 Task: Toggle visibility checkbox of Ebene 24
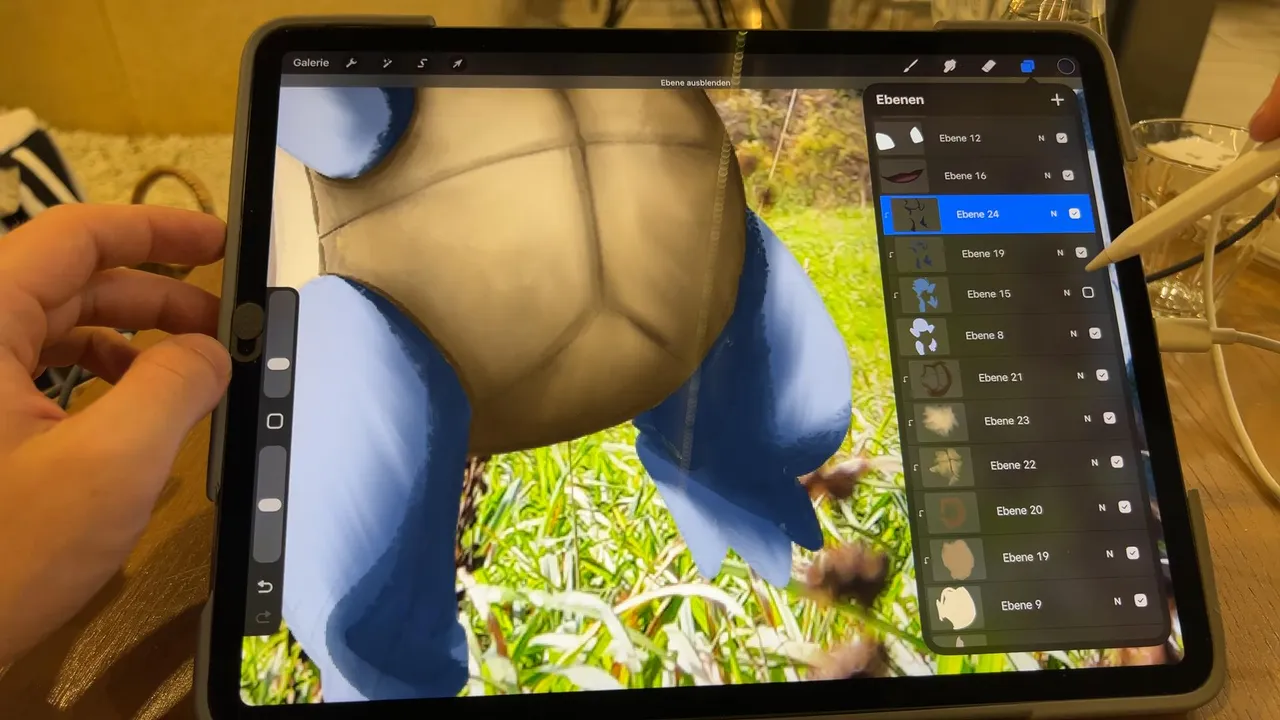1075,213
